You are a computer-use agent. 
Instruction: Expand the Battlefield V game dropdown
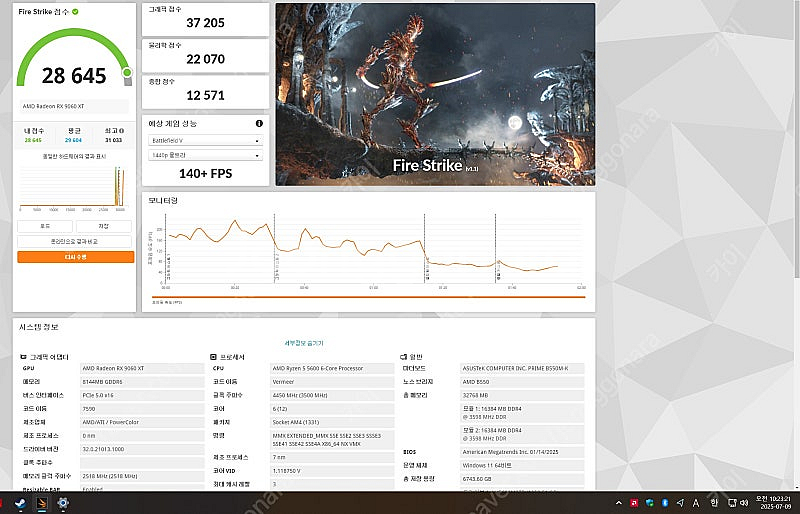pos(205,140)
